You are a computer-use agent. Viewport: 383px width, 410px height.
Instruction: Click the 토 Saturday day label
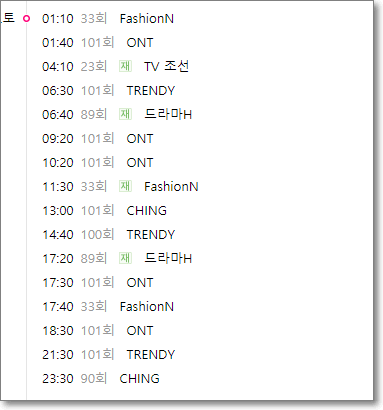(8, 17)
